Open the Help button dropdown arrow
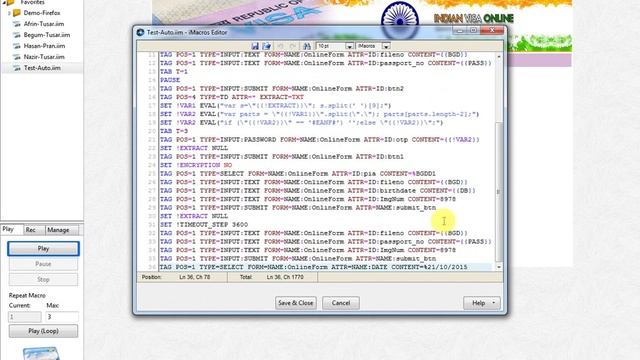 (494, 303)
